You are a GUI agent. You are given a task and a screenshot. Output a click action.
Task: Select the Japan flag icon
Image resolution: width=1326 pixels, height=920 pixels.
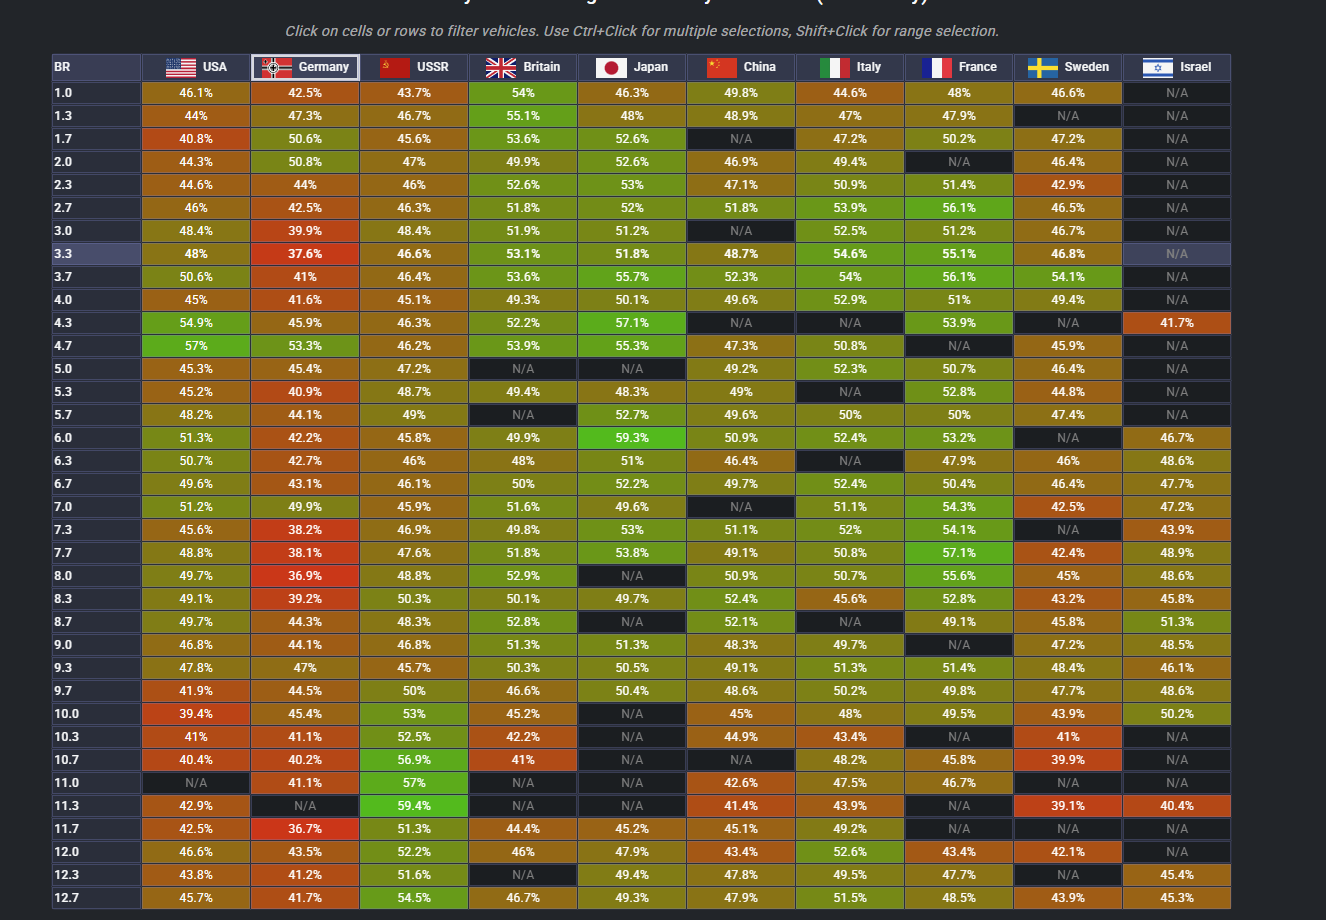click(611, 67)
